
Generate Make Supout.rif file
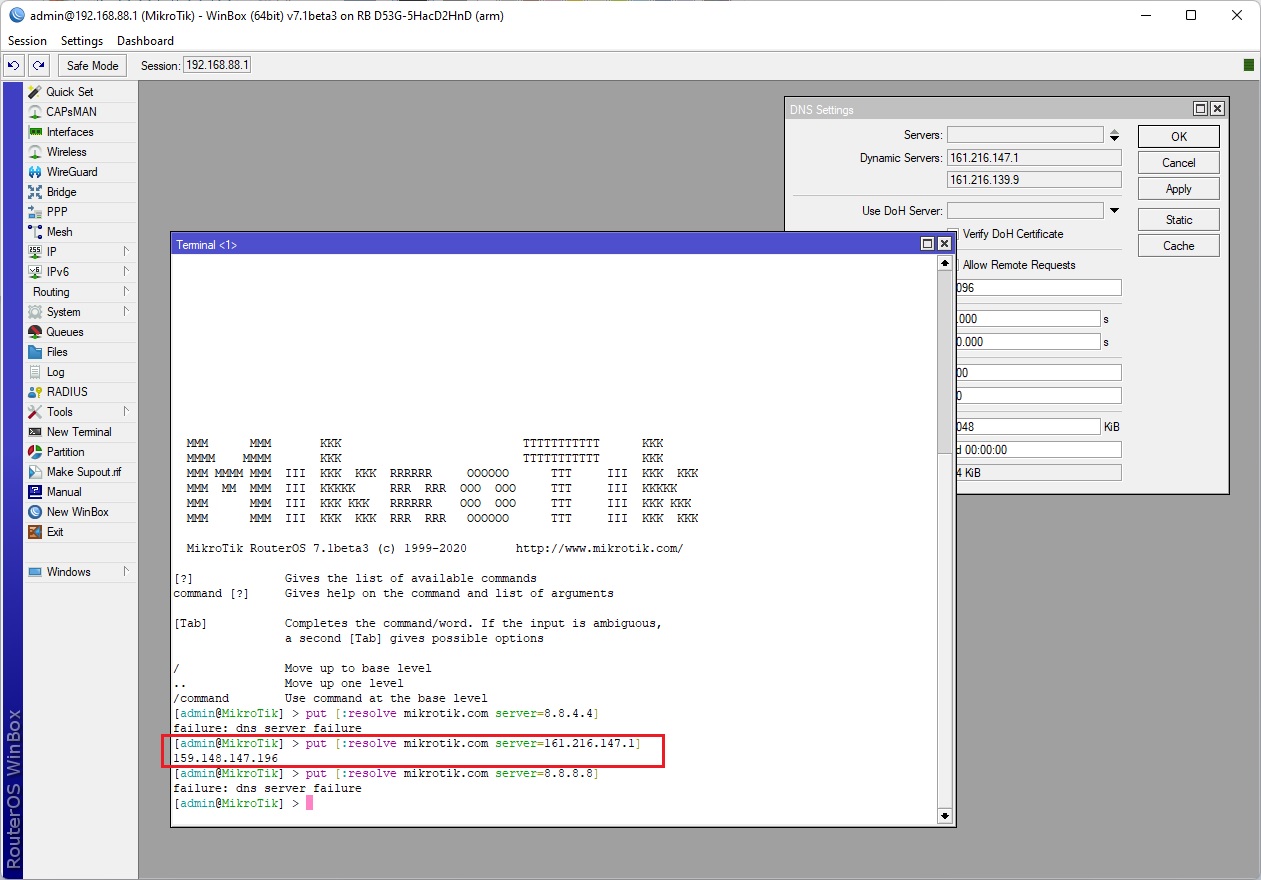83,472
